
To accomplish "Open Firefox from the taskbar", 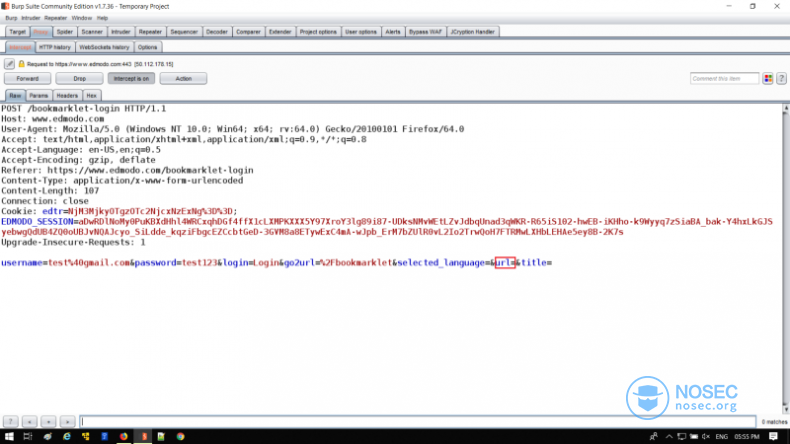I will 123,436.
